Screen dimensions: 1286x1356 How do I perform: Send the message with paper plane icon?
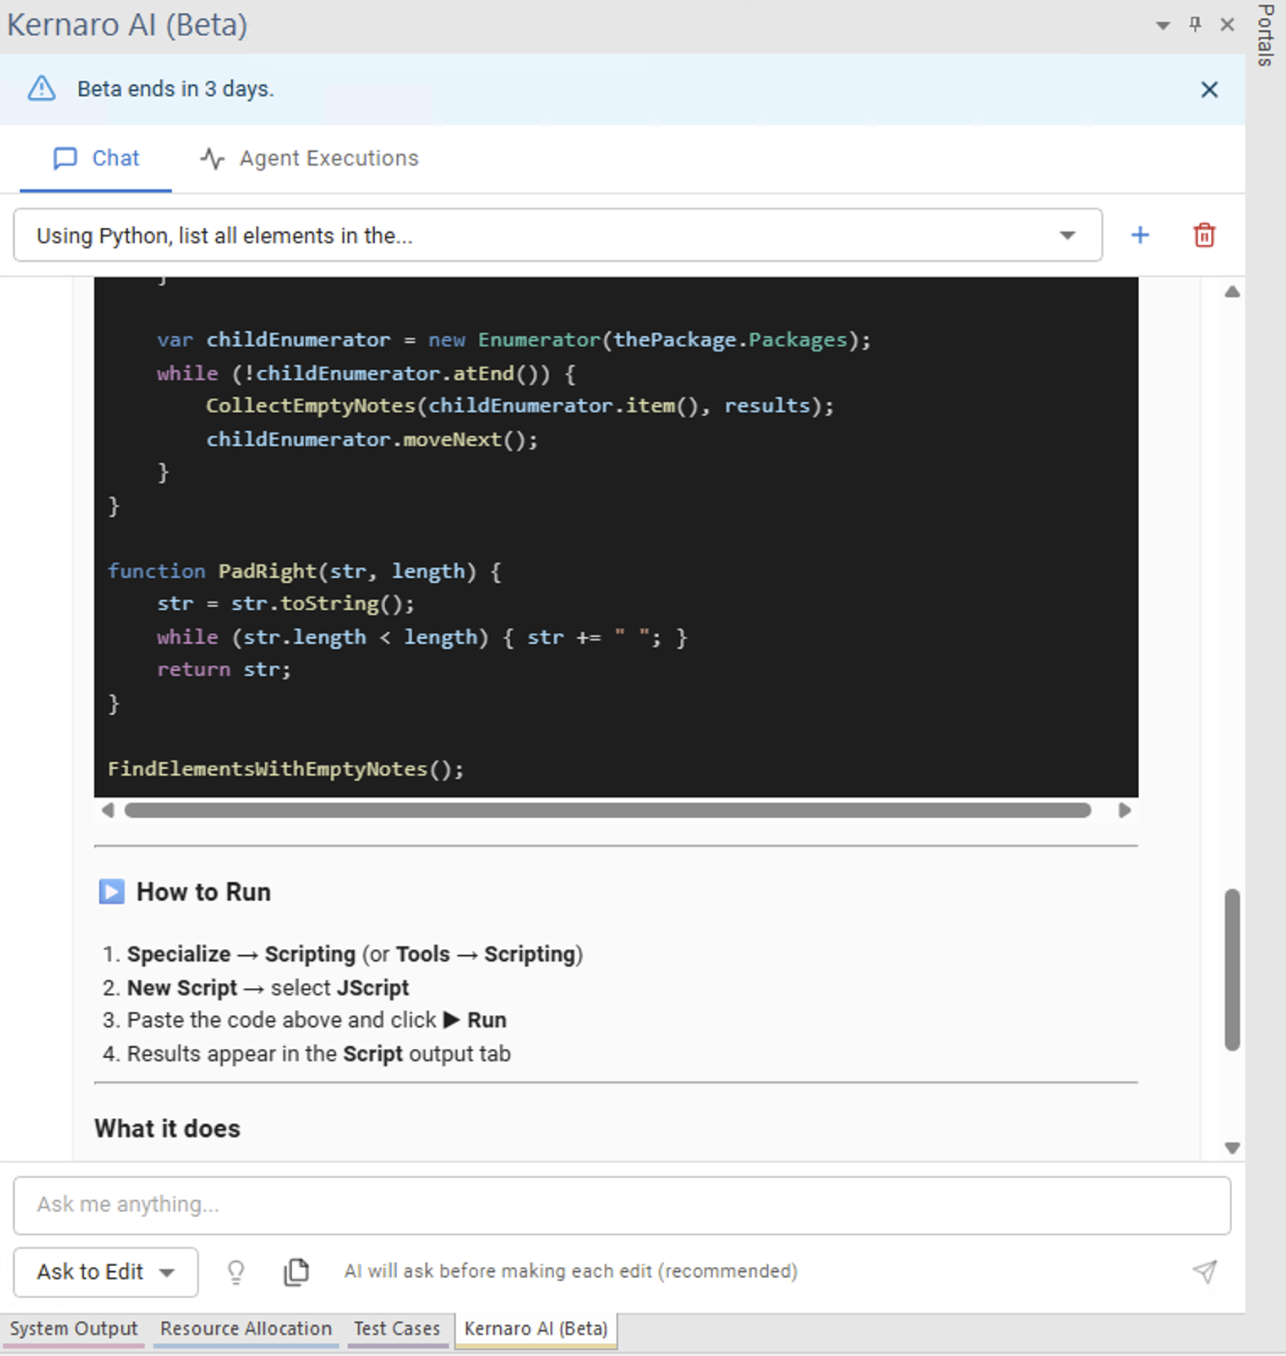pyautogui.click(x=1205, y=1272)
